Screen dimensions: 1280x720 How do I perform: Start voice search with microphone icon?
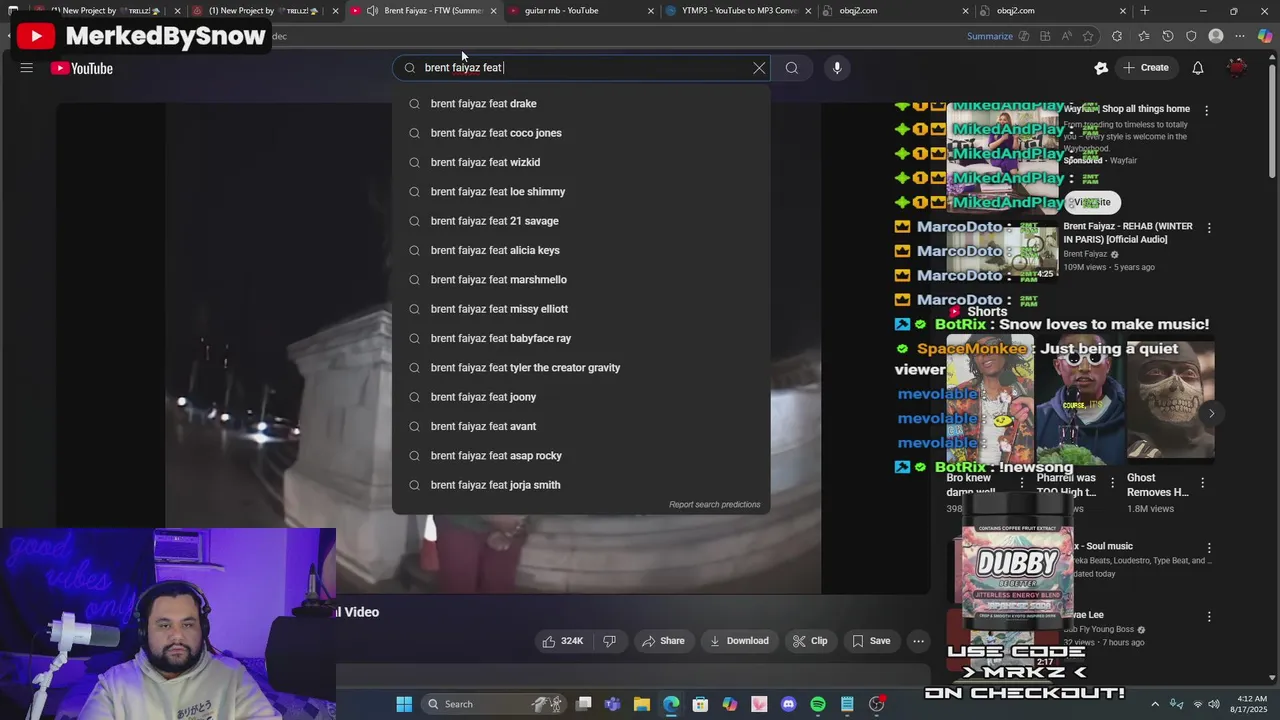(x=837, y=68)
